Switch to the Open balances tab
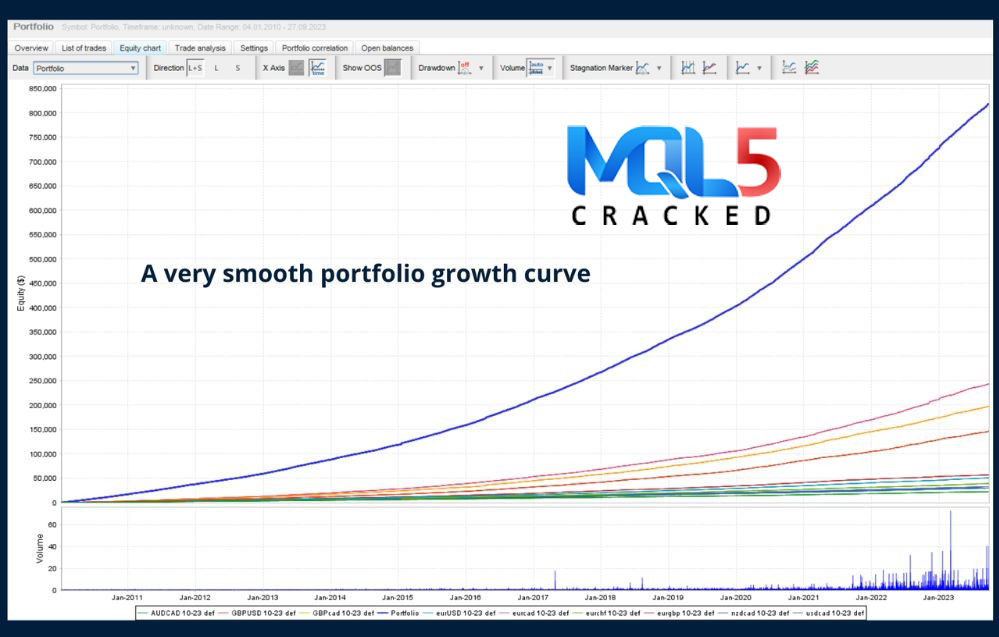 pyautogui.click(x=387, y=48)
